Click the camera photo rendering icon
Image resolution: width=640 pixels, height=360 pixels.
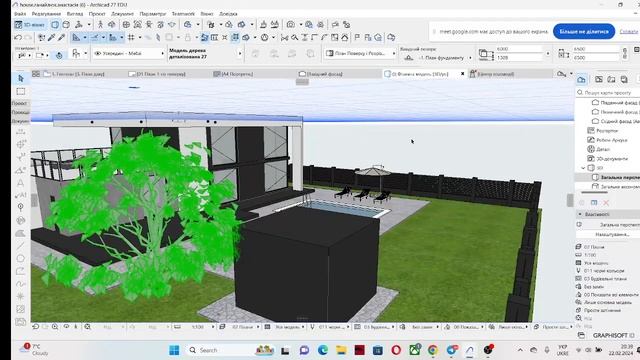click(291, 25)
